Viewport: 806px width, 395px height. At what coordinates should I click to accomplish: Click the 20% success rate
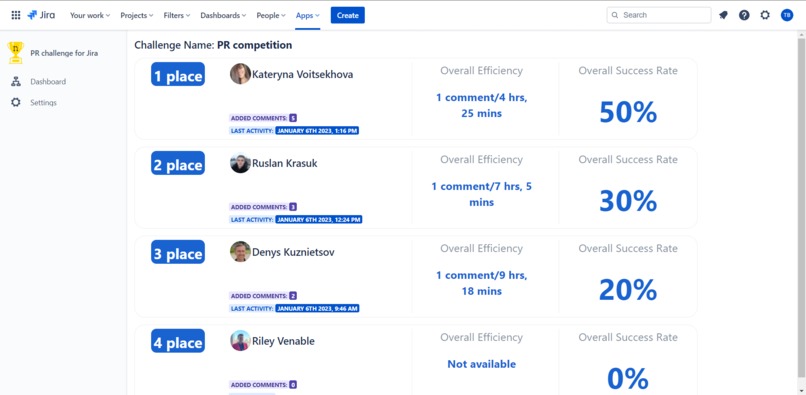tap(628, 290)
